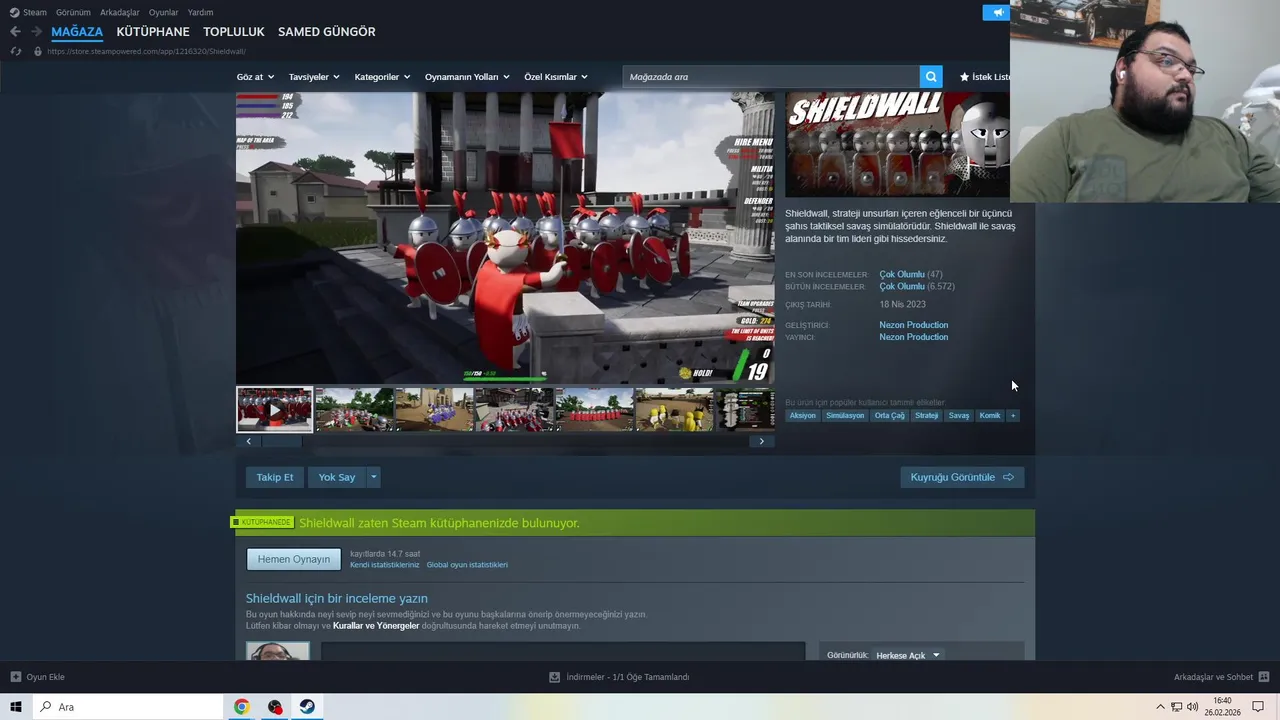Viewport: 1280px width, 720px height.
Task: Click the Mağazada ara search field
Action: click(771, 77)
